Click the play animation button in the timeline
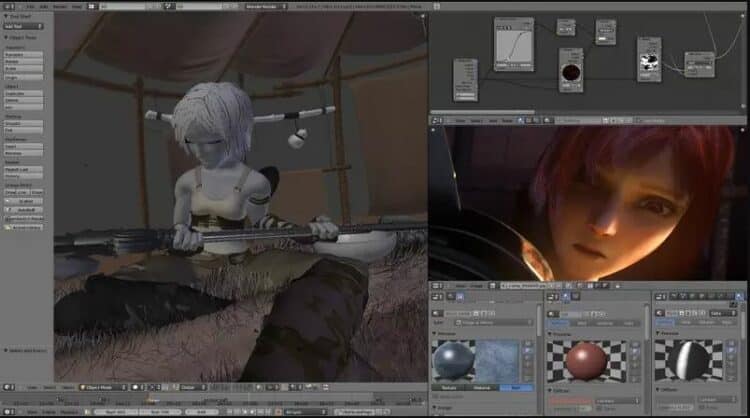 [253, 411]
